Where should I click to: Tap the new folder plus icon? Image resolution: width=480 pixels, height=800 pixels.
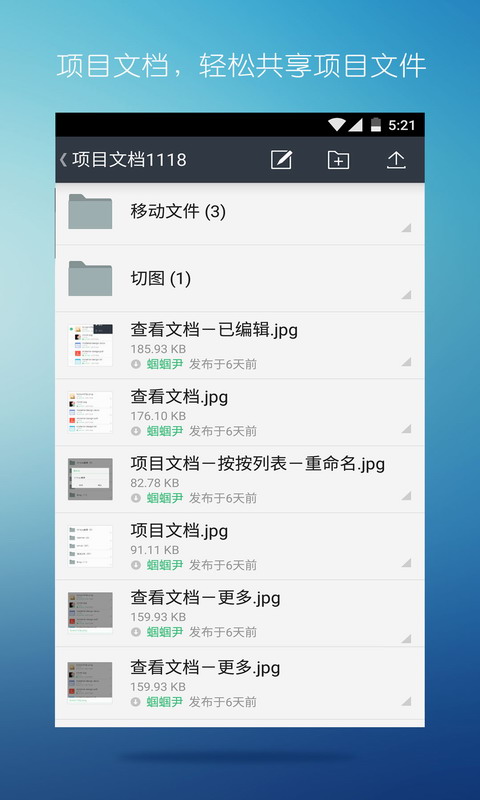pyautogui.click(x=338, y=160)
